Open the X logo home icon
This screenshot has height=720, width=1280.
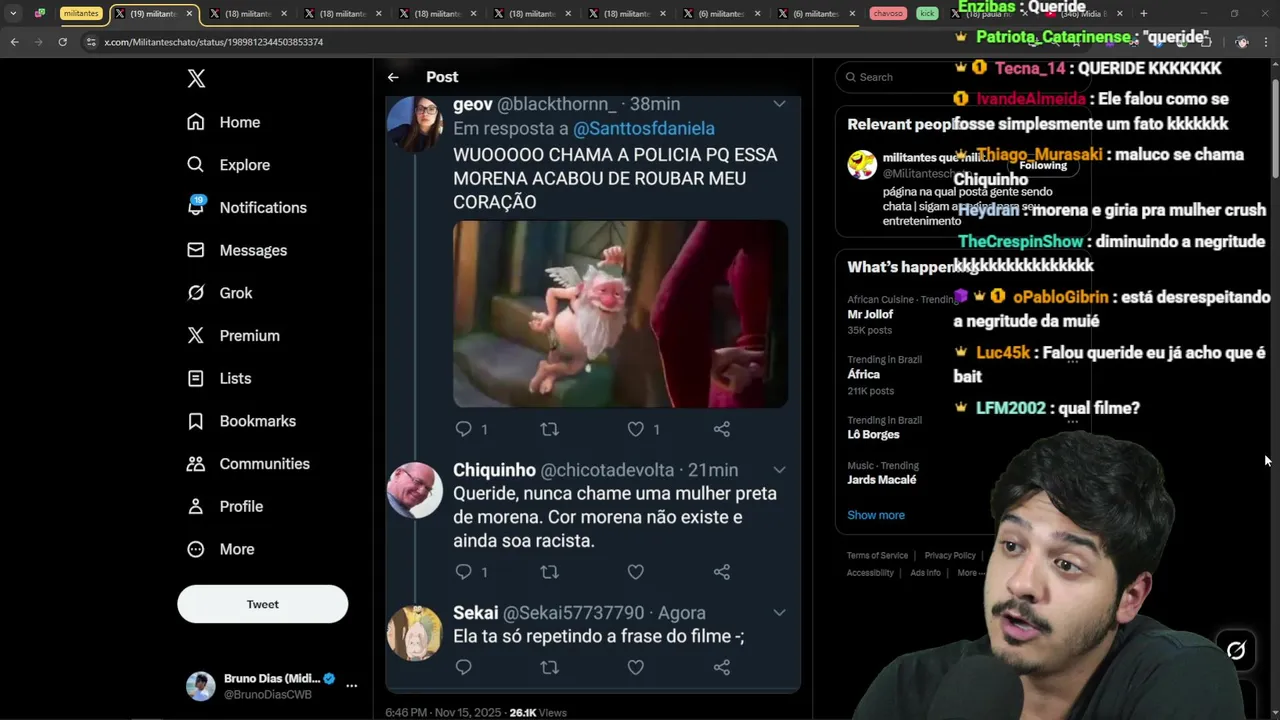[x=196, y=79]
